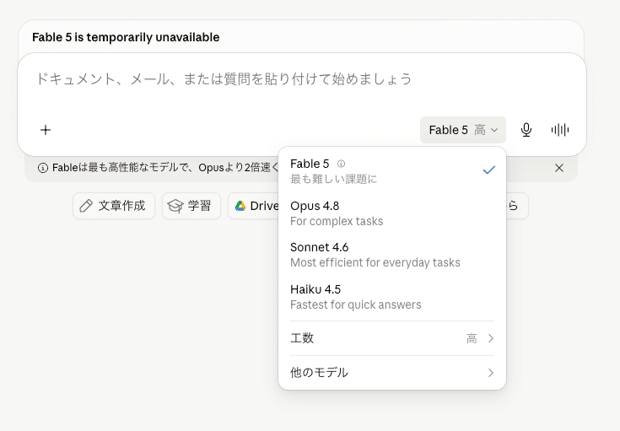Open voice mode waveform icon
620x431 pixels.
560,130
